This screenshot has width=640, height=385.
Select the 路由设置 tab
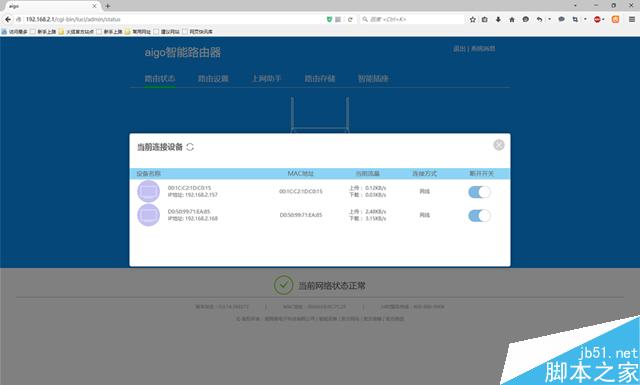click(213, 78)
